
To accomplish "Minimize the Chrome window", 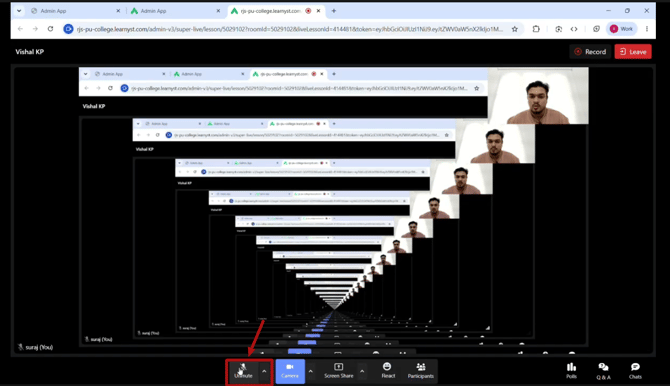I will click(608, 11).
